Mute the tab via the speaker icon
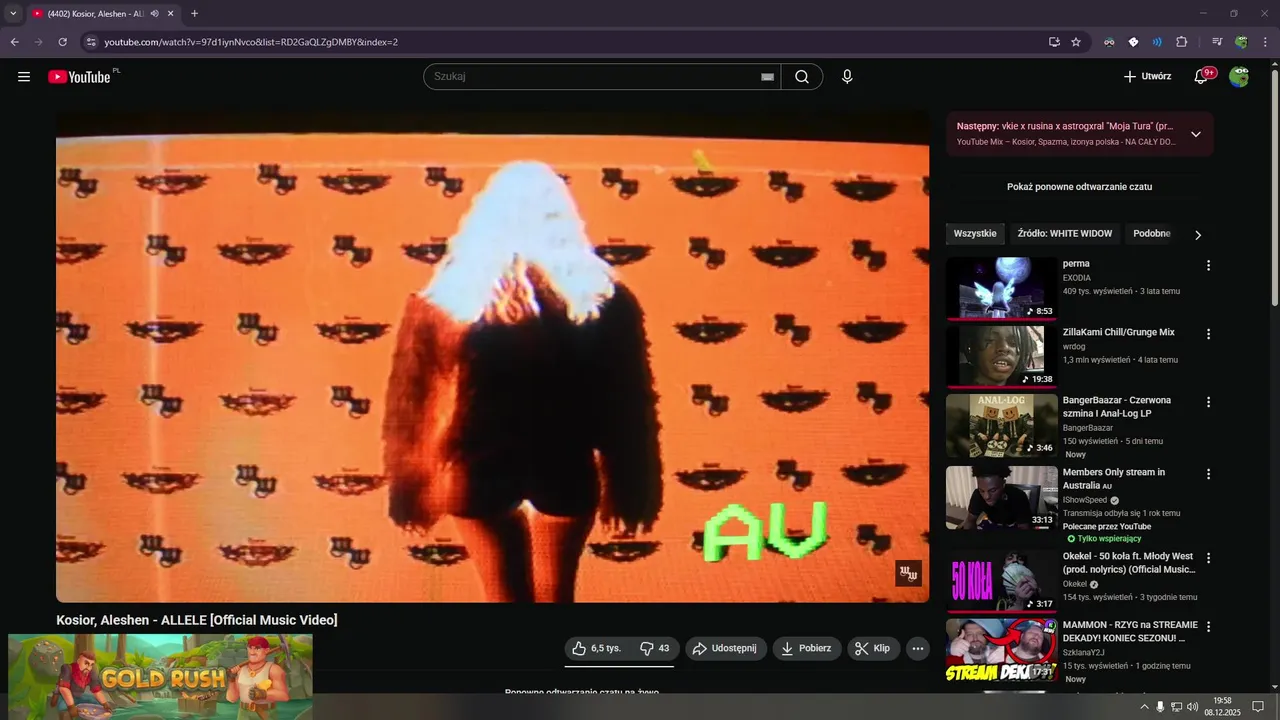 coord(154,14)
